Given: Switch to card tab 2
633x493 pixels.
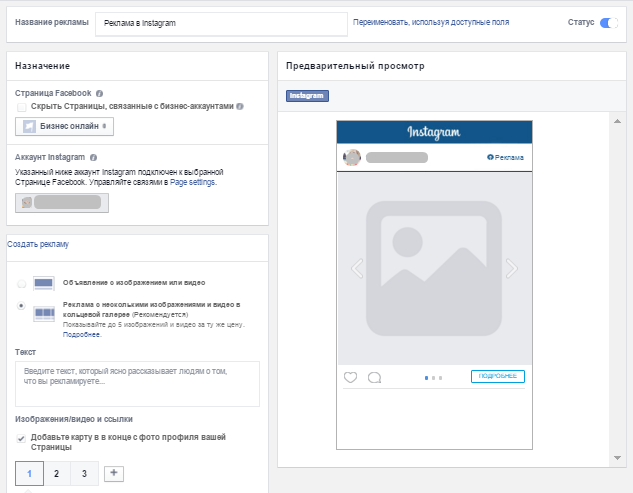Looking at the screenshot, I should pyautogui.click(x=56, y=474).
